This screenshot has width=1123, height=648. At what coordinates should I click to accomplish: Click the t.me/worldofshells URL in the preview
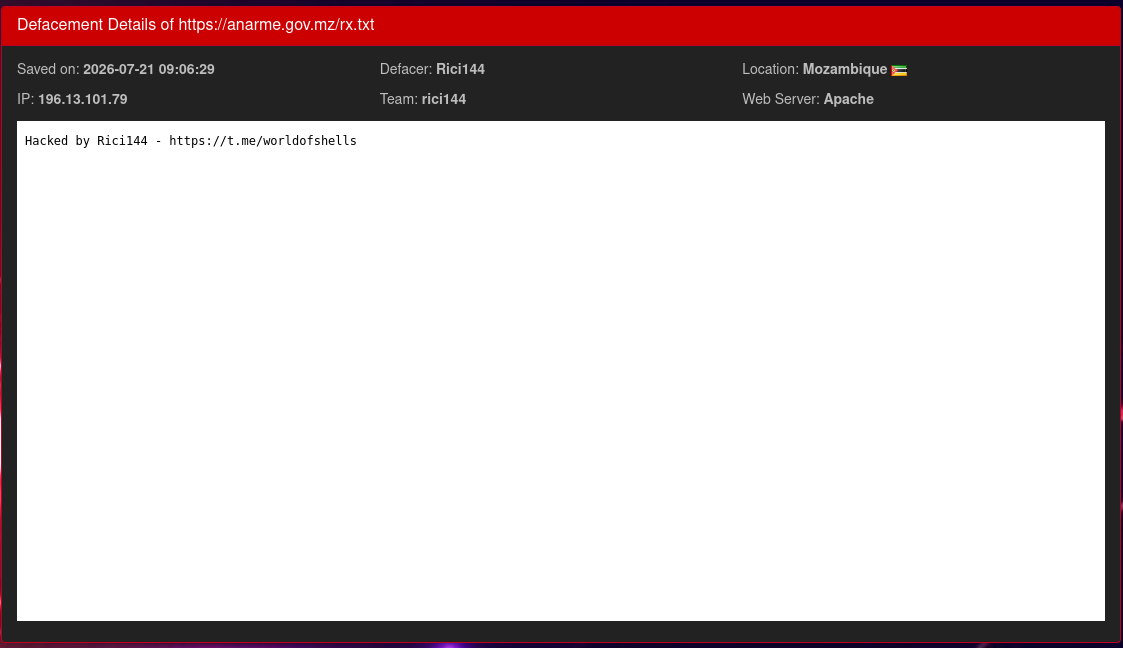(x=263, y=140)
